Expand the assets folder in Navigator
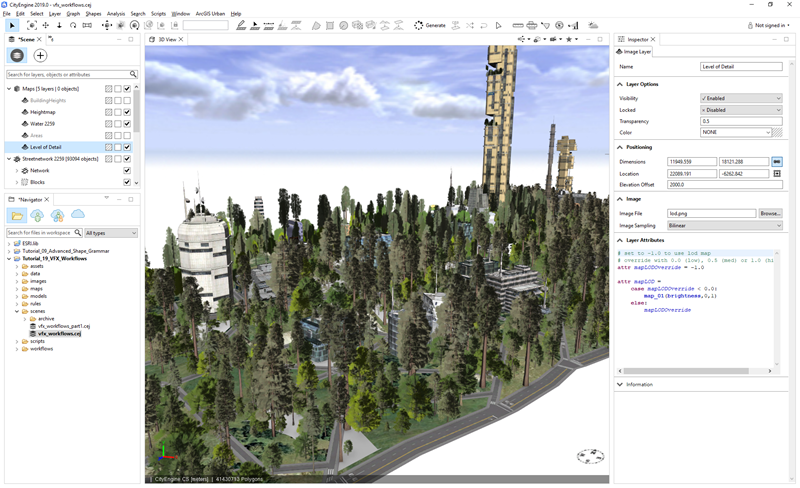Viewport: 800px width, 488px height. 17,266
